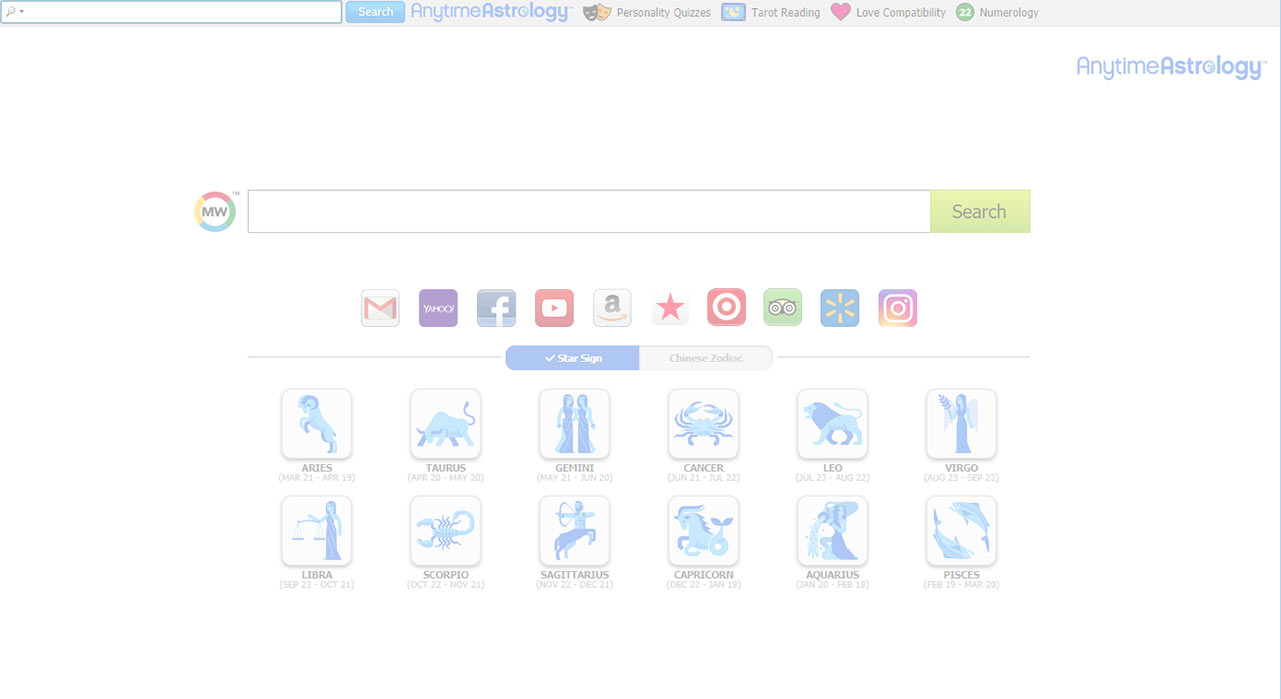This screenshot has width=1281, height=699.
Task: Open the Gmail shortcut icon
Action: point(380,308)
